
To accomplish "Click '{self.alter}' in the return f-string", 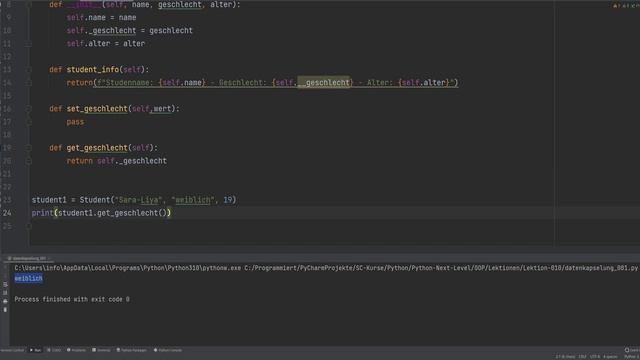I will pos(424,83).
